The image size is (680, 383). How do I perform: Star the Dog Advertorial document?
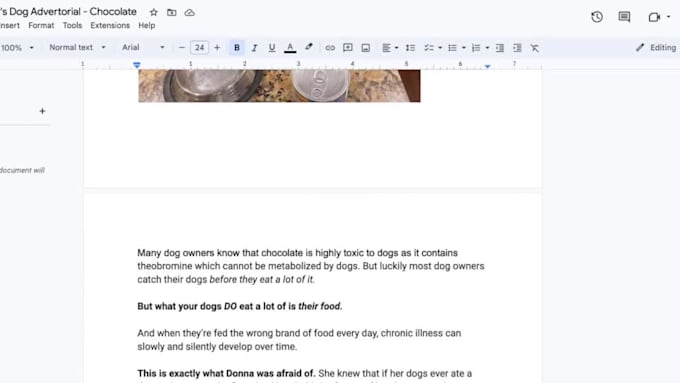154,13
